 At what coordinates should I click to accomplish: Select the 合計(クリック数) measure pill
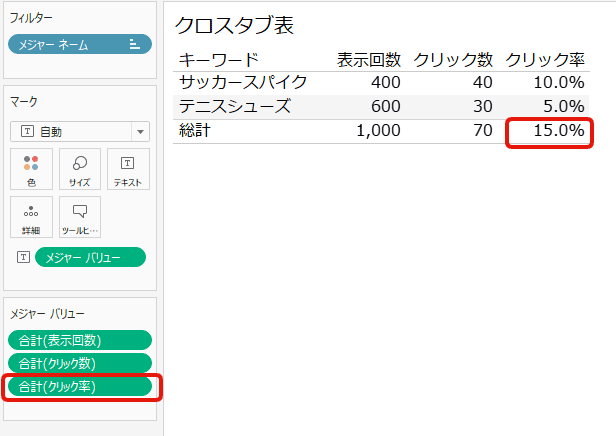point(79,363)
